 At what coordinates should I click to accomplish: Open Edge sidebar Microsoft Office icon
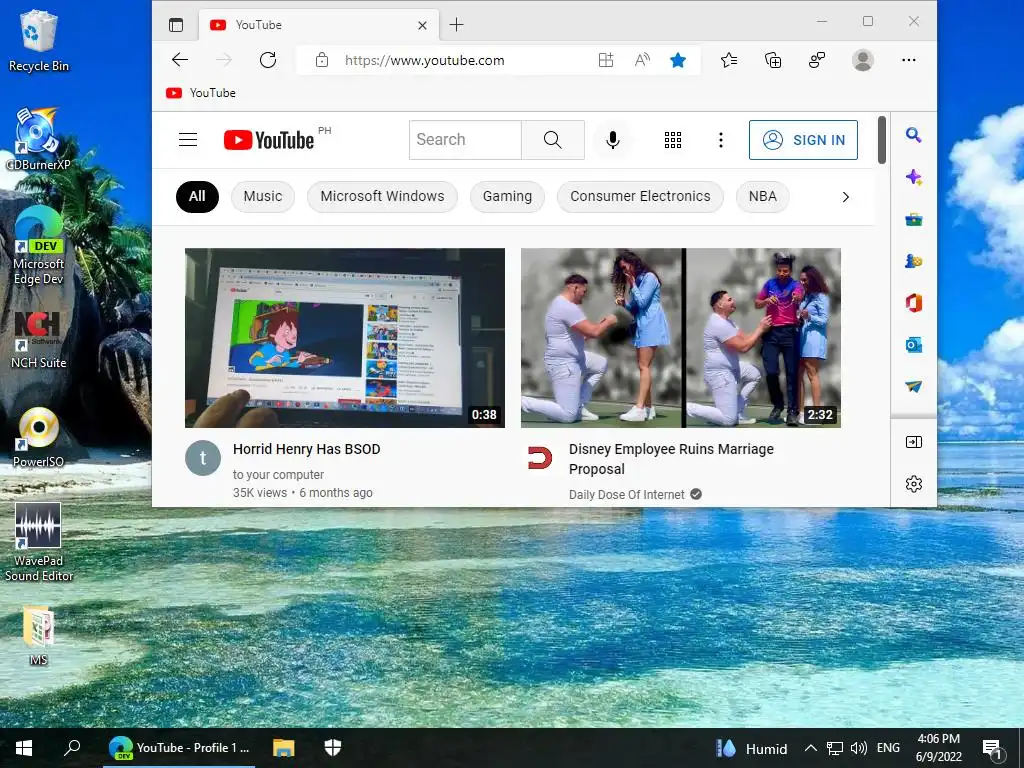(x=914, y=303)
